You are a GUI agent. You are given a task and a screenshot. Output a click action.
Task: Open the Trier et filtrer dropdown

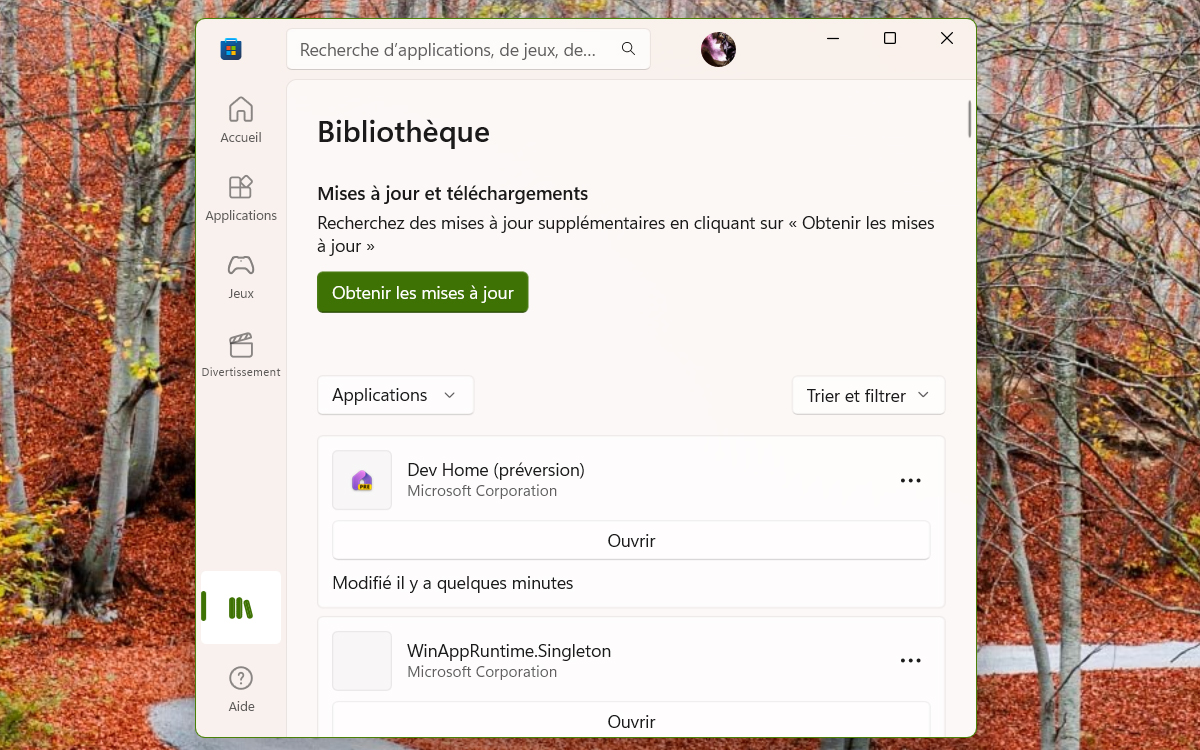click(868, 395)
